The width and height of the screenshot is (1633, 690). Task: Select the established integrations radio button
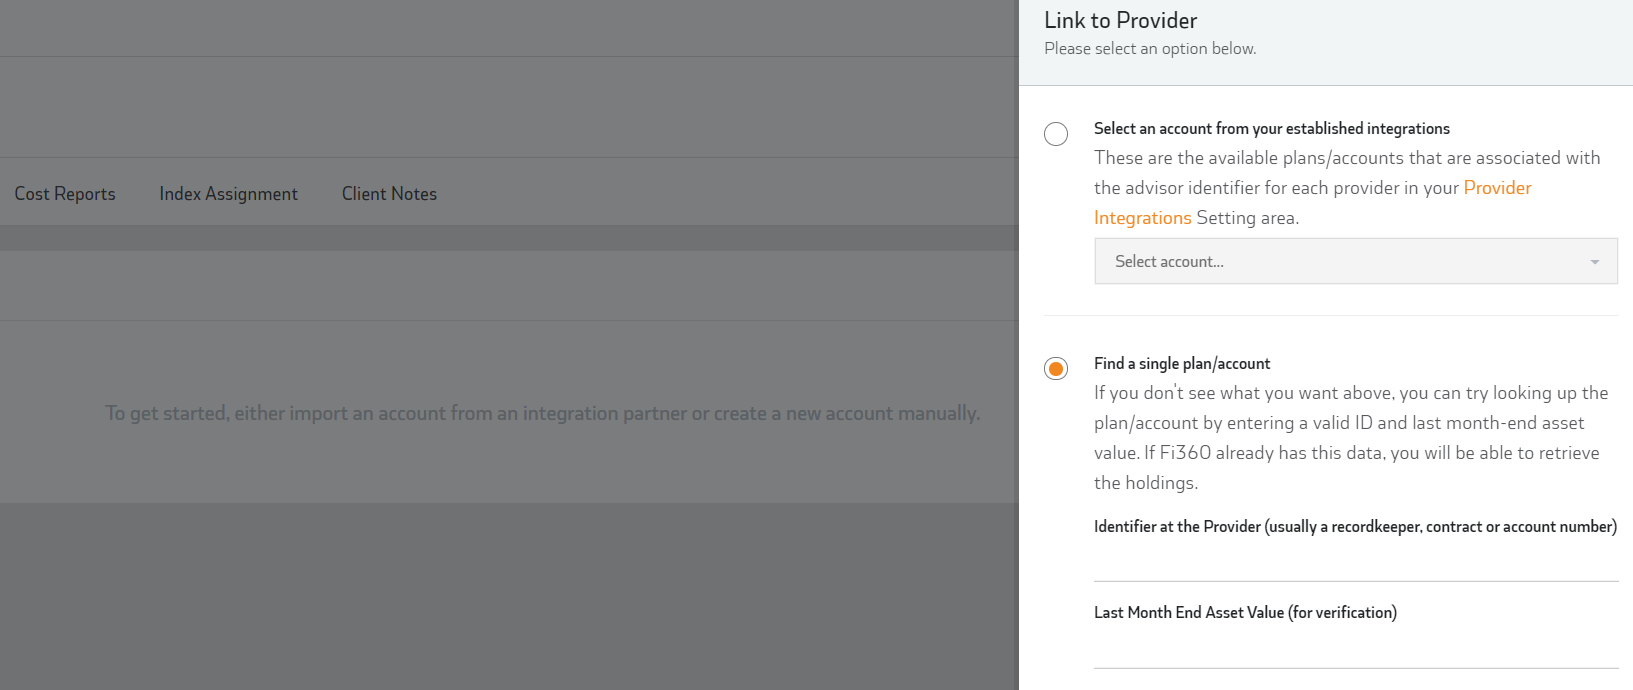click(1056, 134)
